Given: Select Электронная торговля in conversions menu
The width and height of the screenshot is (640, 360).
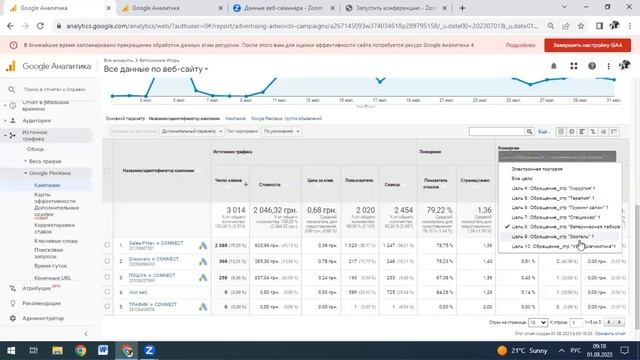Looking at the screenshot, I should pos(537,169).
